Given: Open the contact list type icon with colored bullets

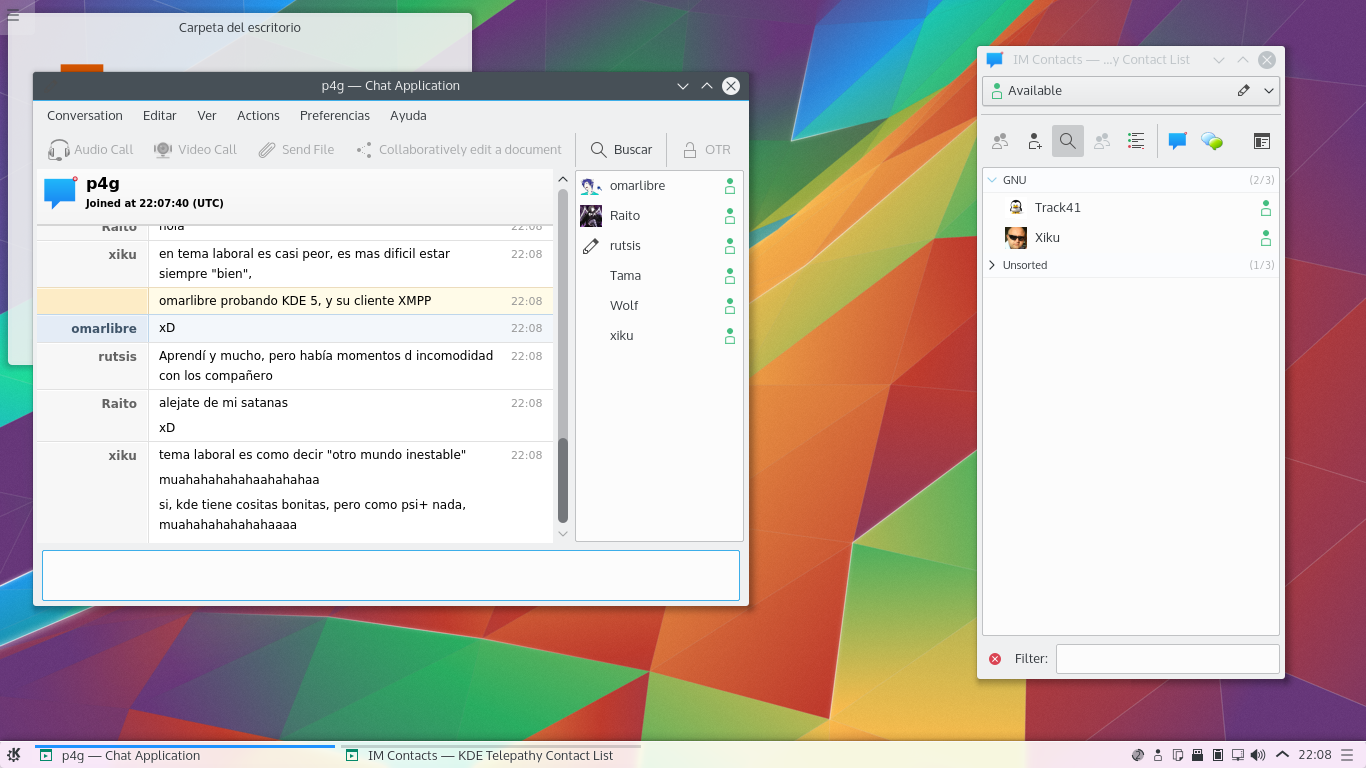Looking at the screenshot, I should (1136, 141).
